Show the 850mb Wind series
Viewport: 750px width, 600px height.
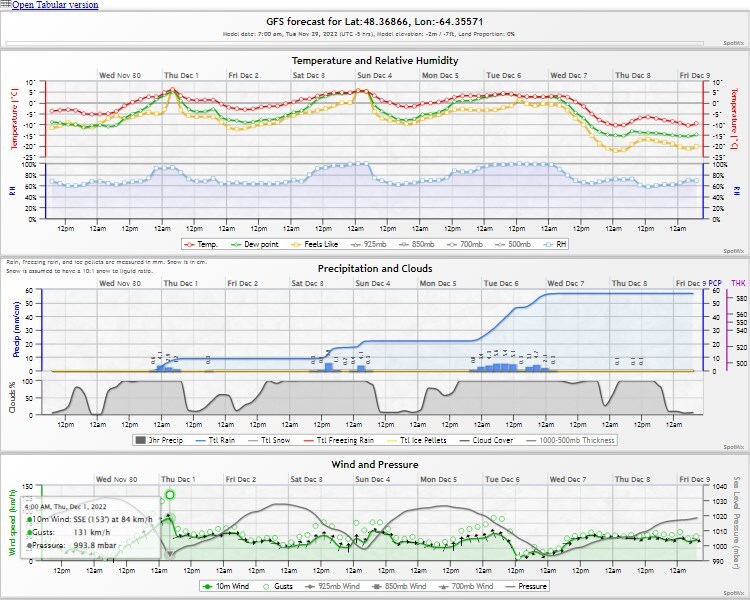[399, 586]
